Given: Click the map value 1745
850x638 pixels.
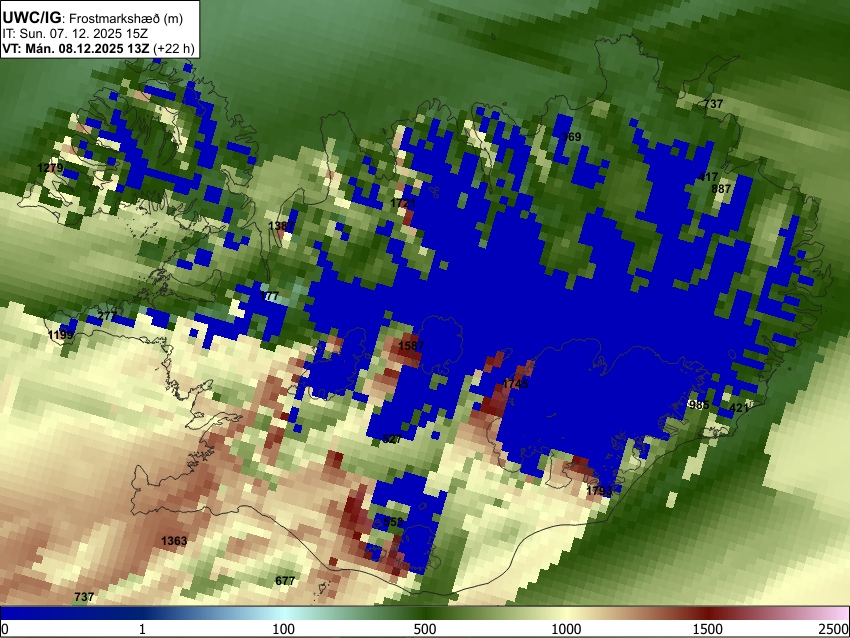Looking at the screenshot, I should point(515,384).
